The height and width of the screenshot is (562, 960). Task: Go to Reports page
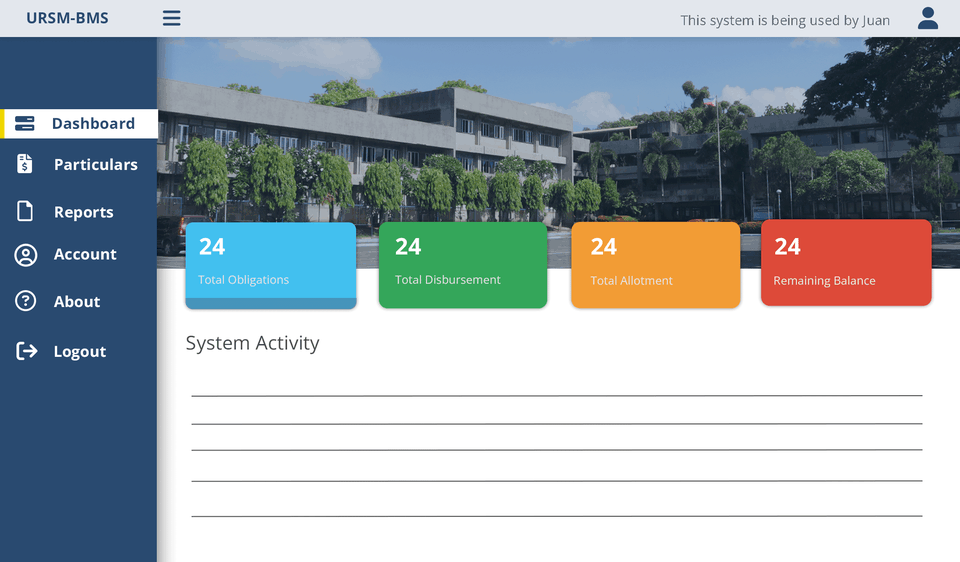click(x=83, y=212)
